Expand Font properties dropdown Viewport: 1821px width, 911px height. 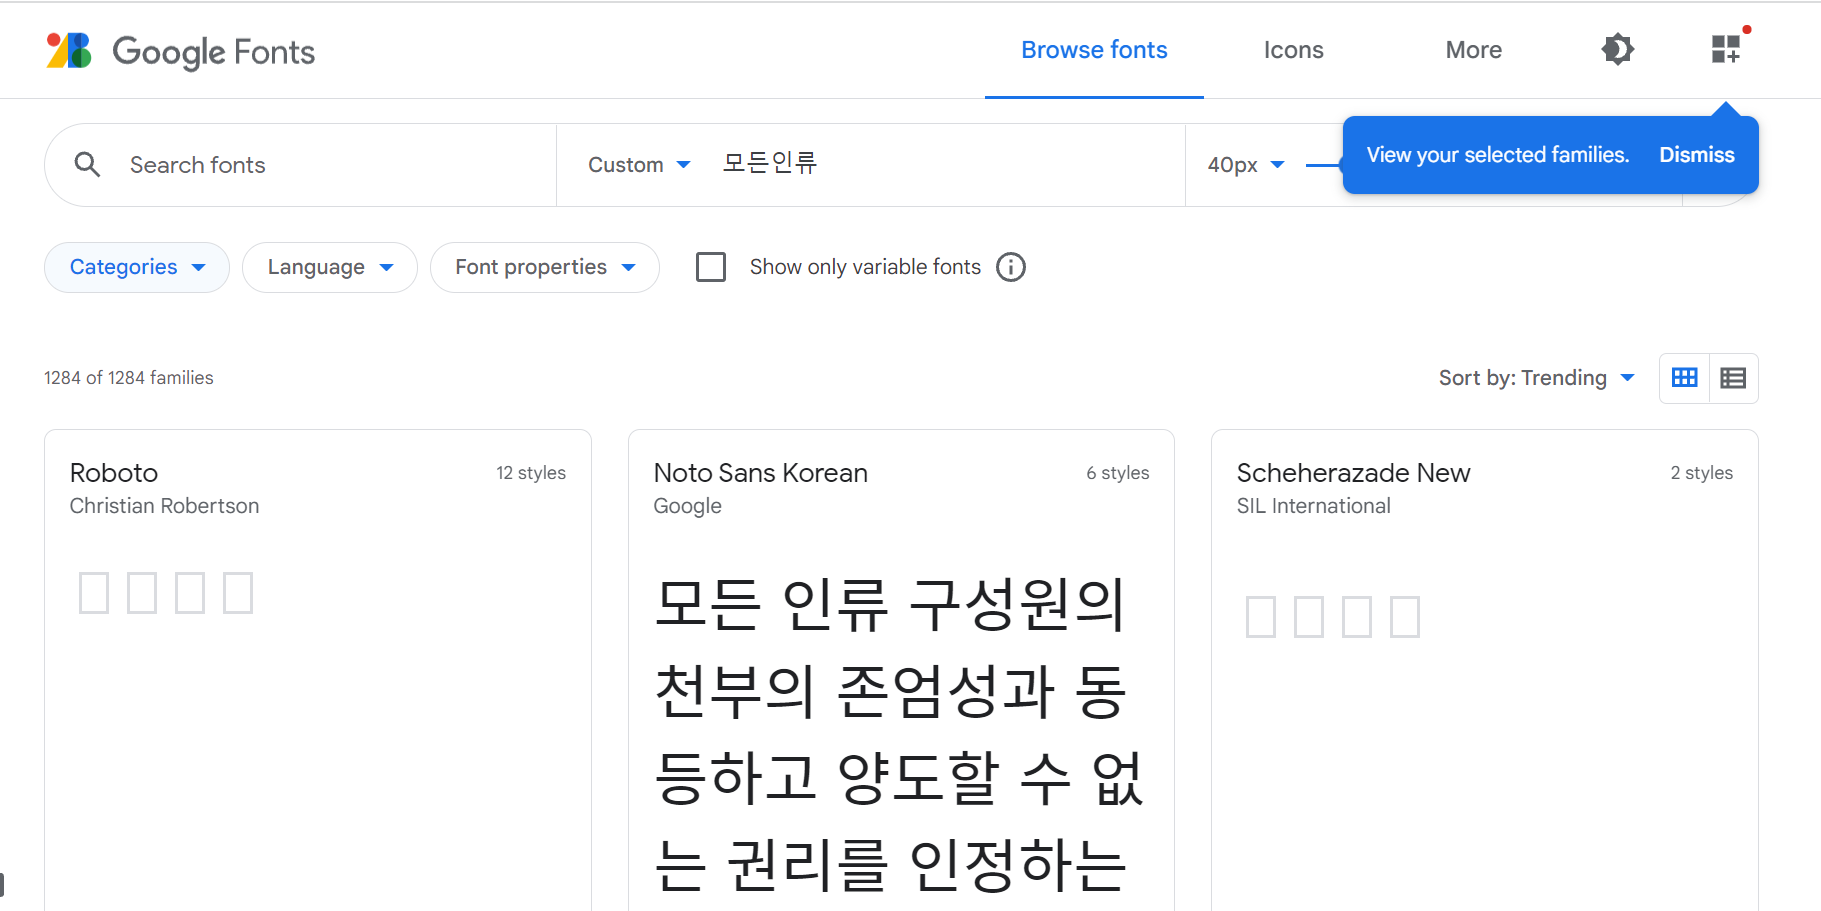pos(545,267)
